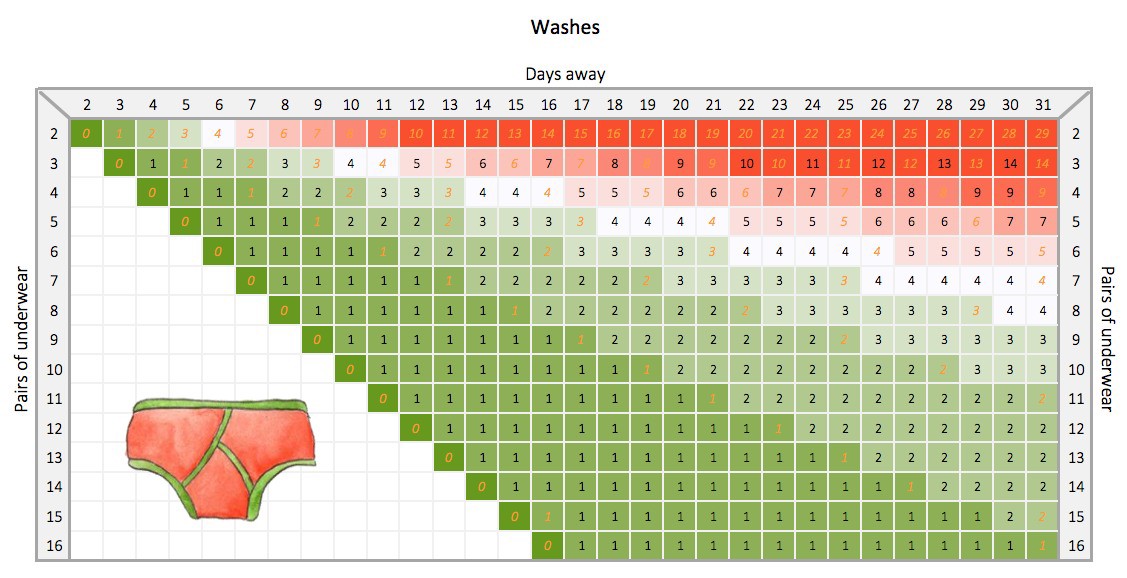Image resolution: width=1127 pixels, height=578 pixels.
Task: Select the green 0 cell in row 2
Action: [87, 134]
